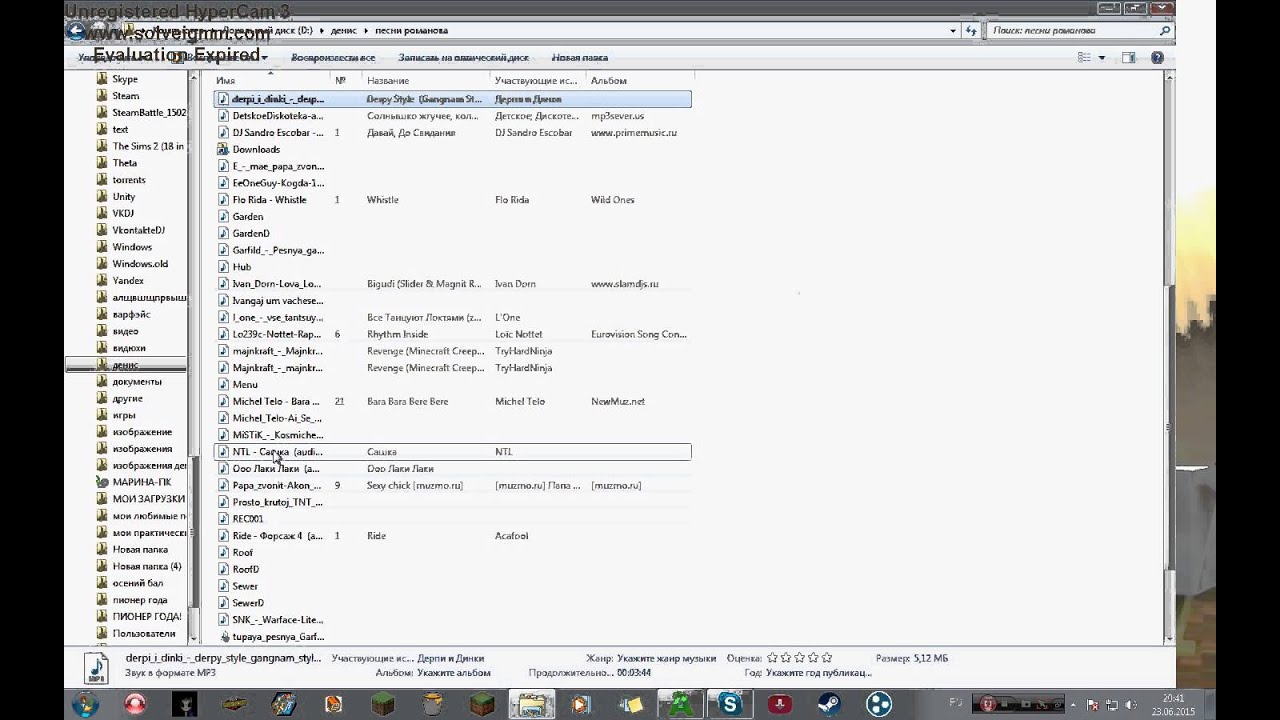Open the view options dropdown arrow
Viewport: 1280px width, 720px height.
(x=1102, y=58)
